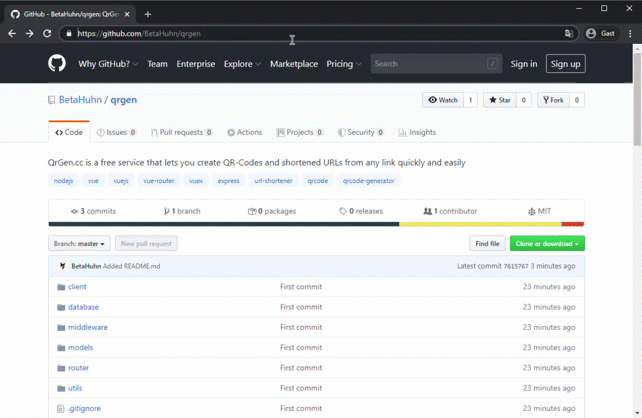642x418 pixels.
Task: Open the 1 contributor link
Action: coord(450,211)
